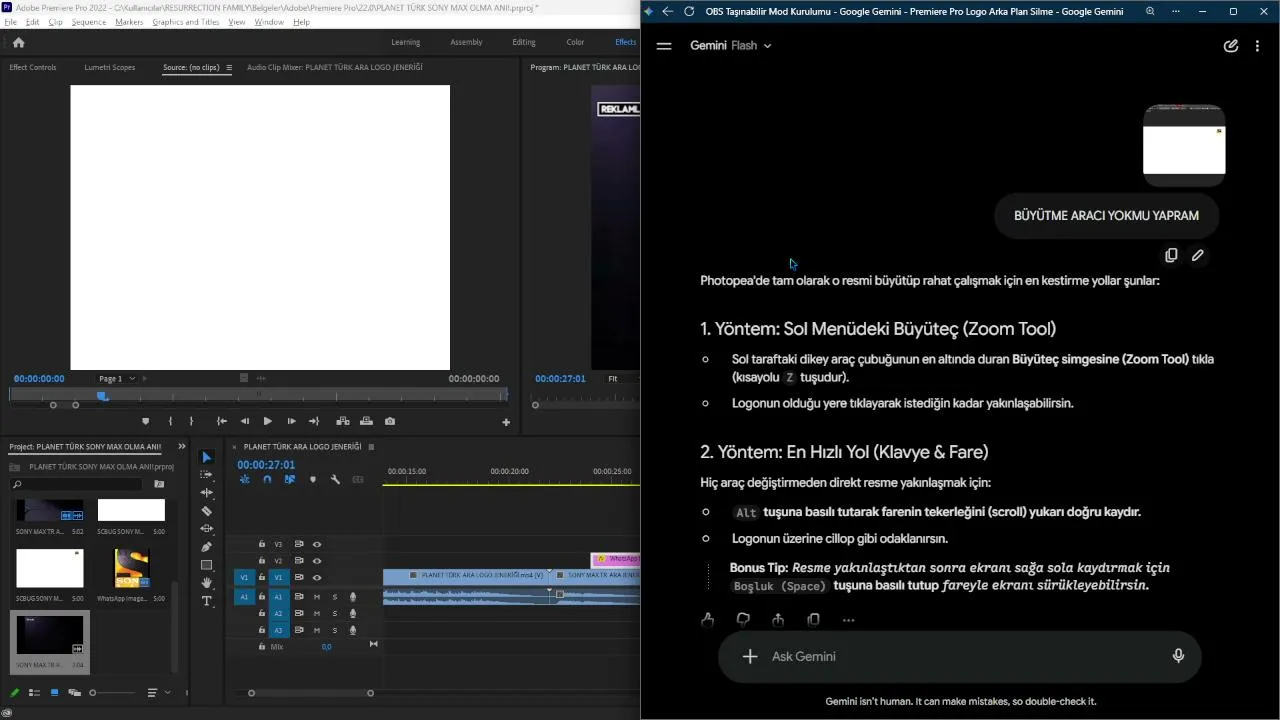1280x720 pixels.
Task: Copy the prompt 'BÜYÜTME ARACI YOKMU YAPRAM'
Action: pos(1171,255)
